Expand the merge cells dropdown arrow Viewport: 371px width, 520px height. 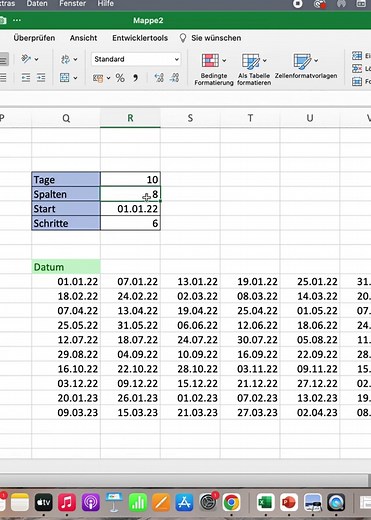coord(75,78)
